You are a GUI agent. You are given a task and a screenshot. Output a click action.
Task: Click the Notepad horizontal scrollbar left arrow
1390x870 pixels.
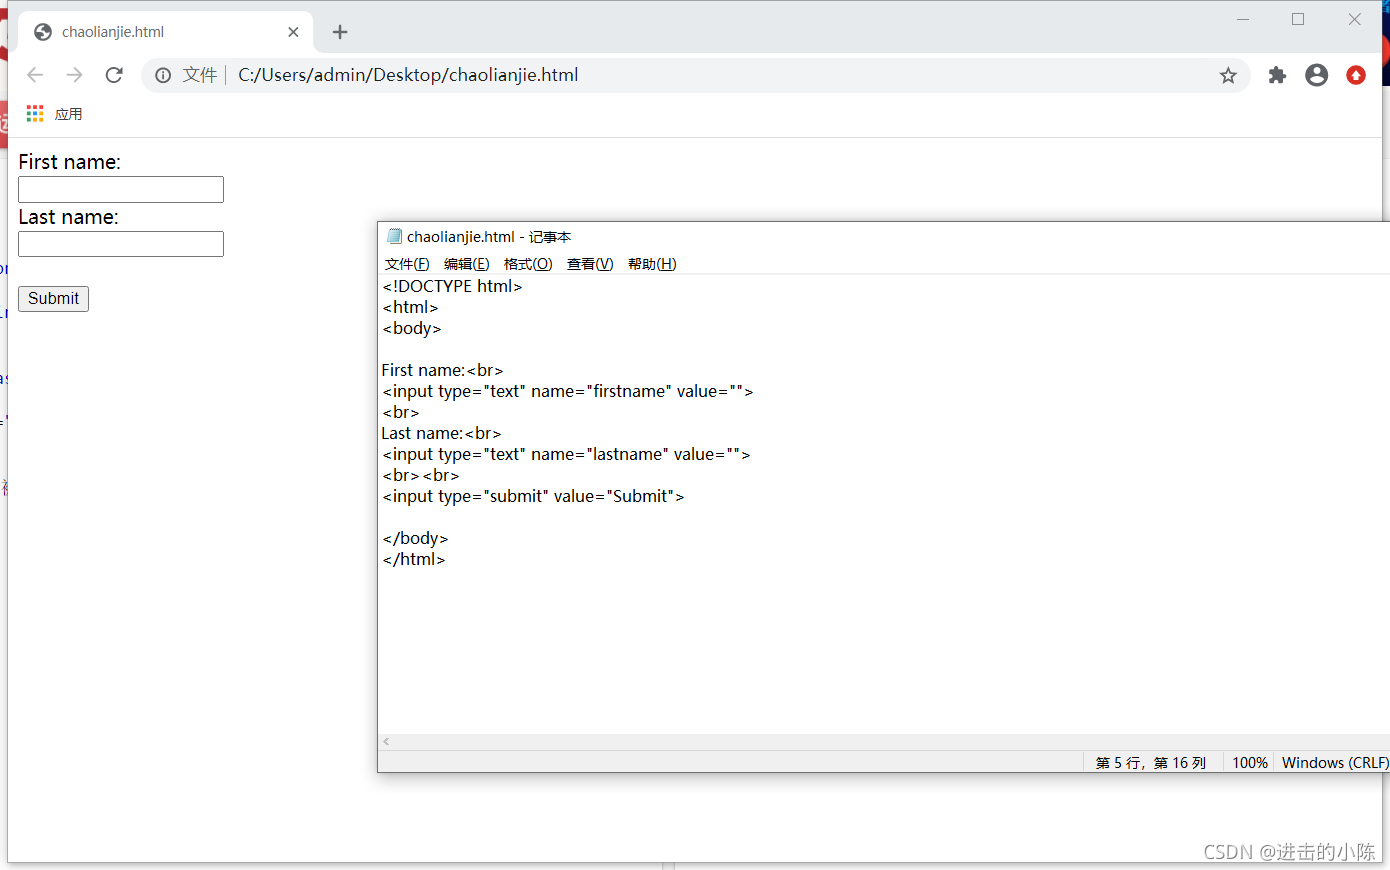[386, 742]
